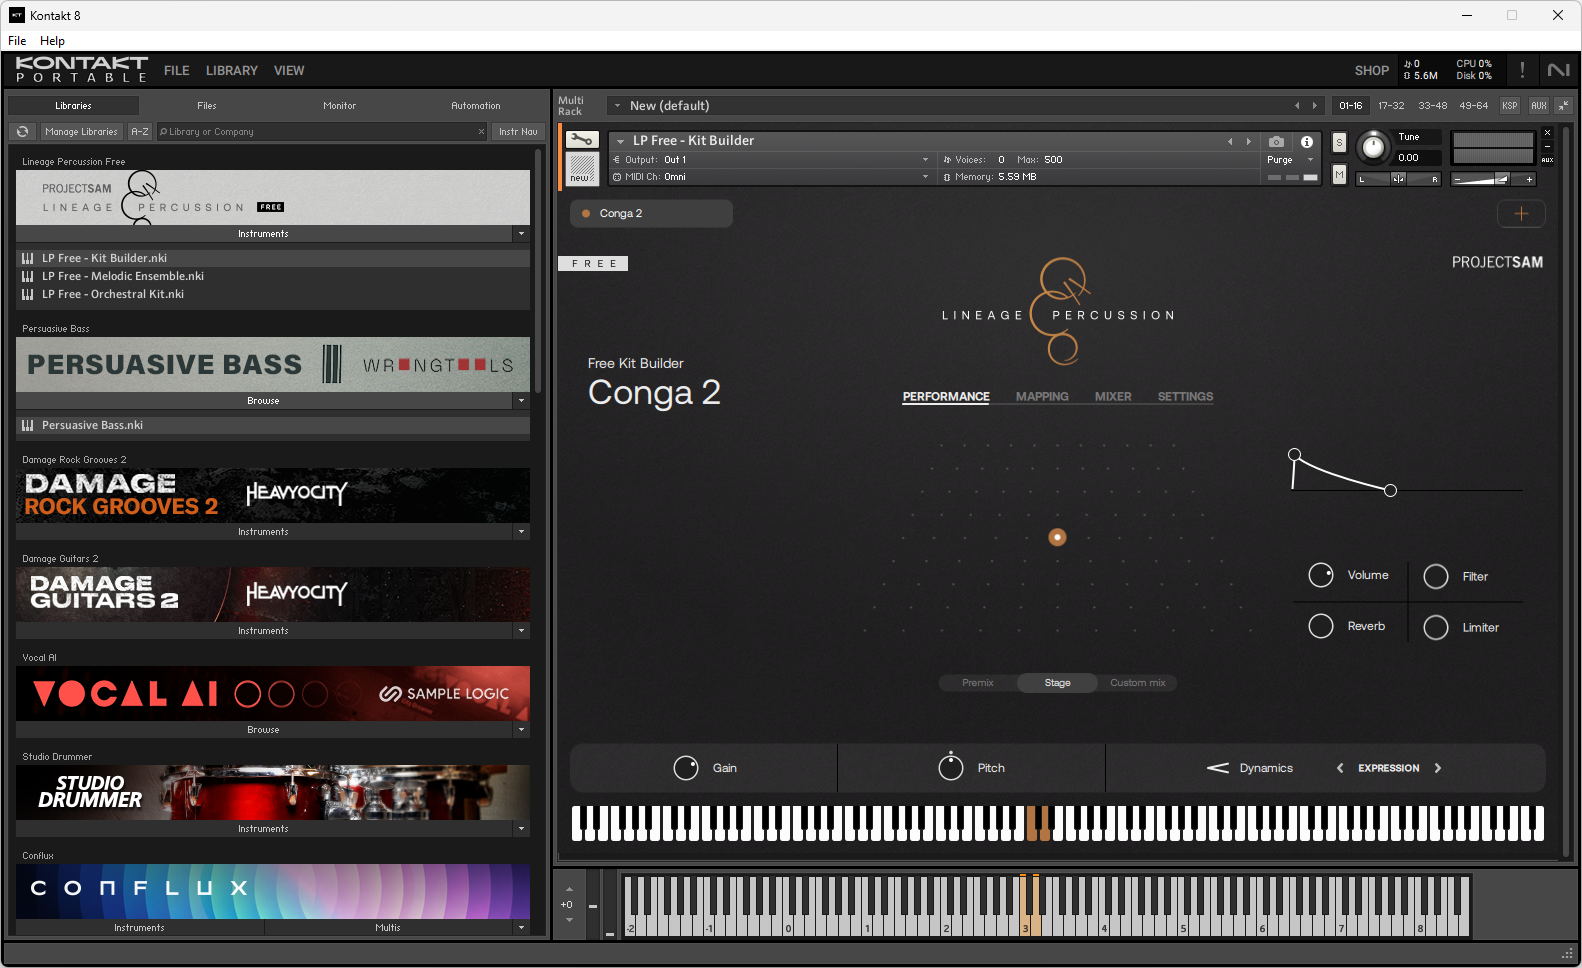Screen dimensions: 1582x968
Task: Click the Dynamics curve icon
Action: point(1218,768)
